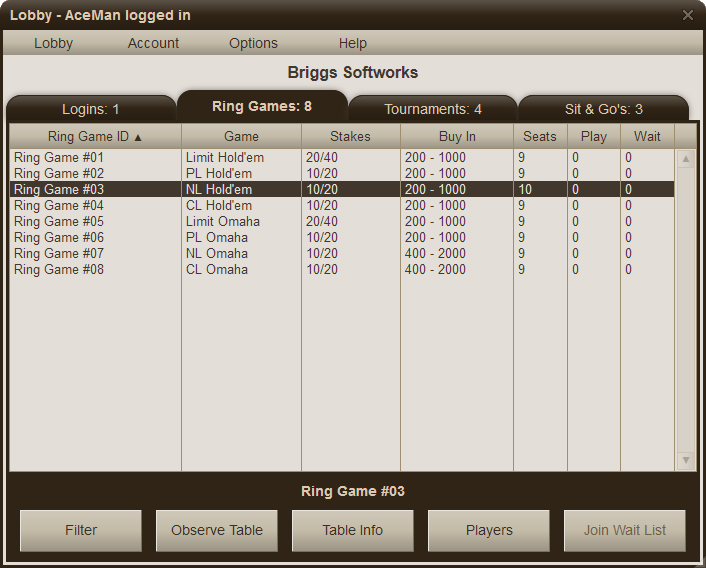Sort by Ring Game ID column header
706x568 pixels.
[x=95, y=136]
